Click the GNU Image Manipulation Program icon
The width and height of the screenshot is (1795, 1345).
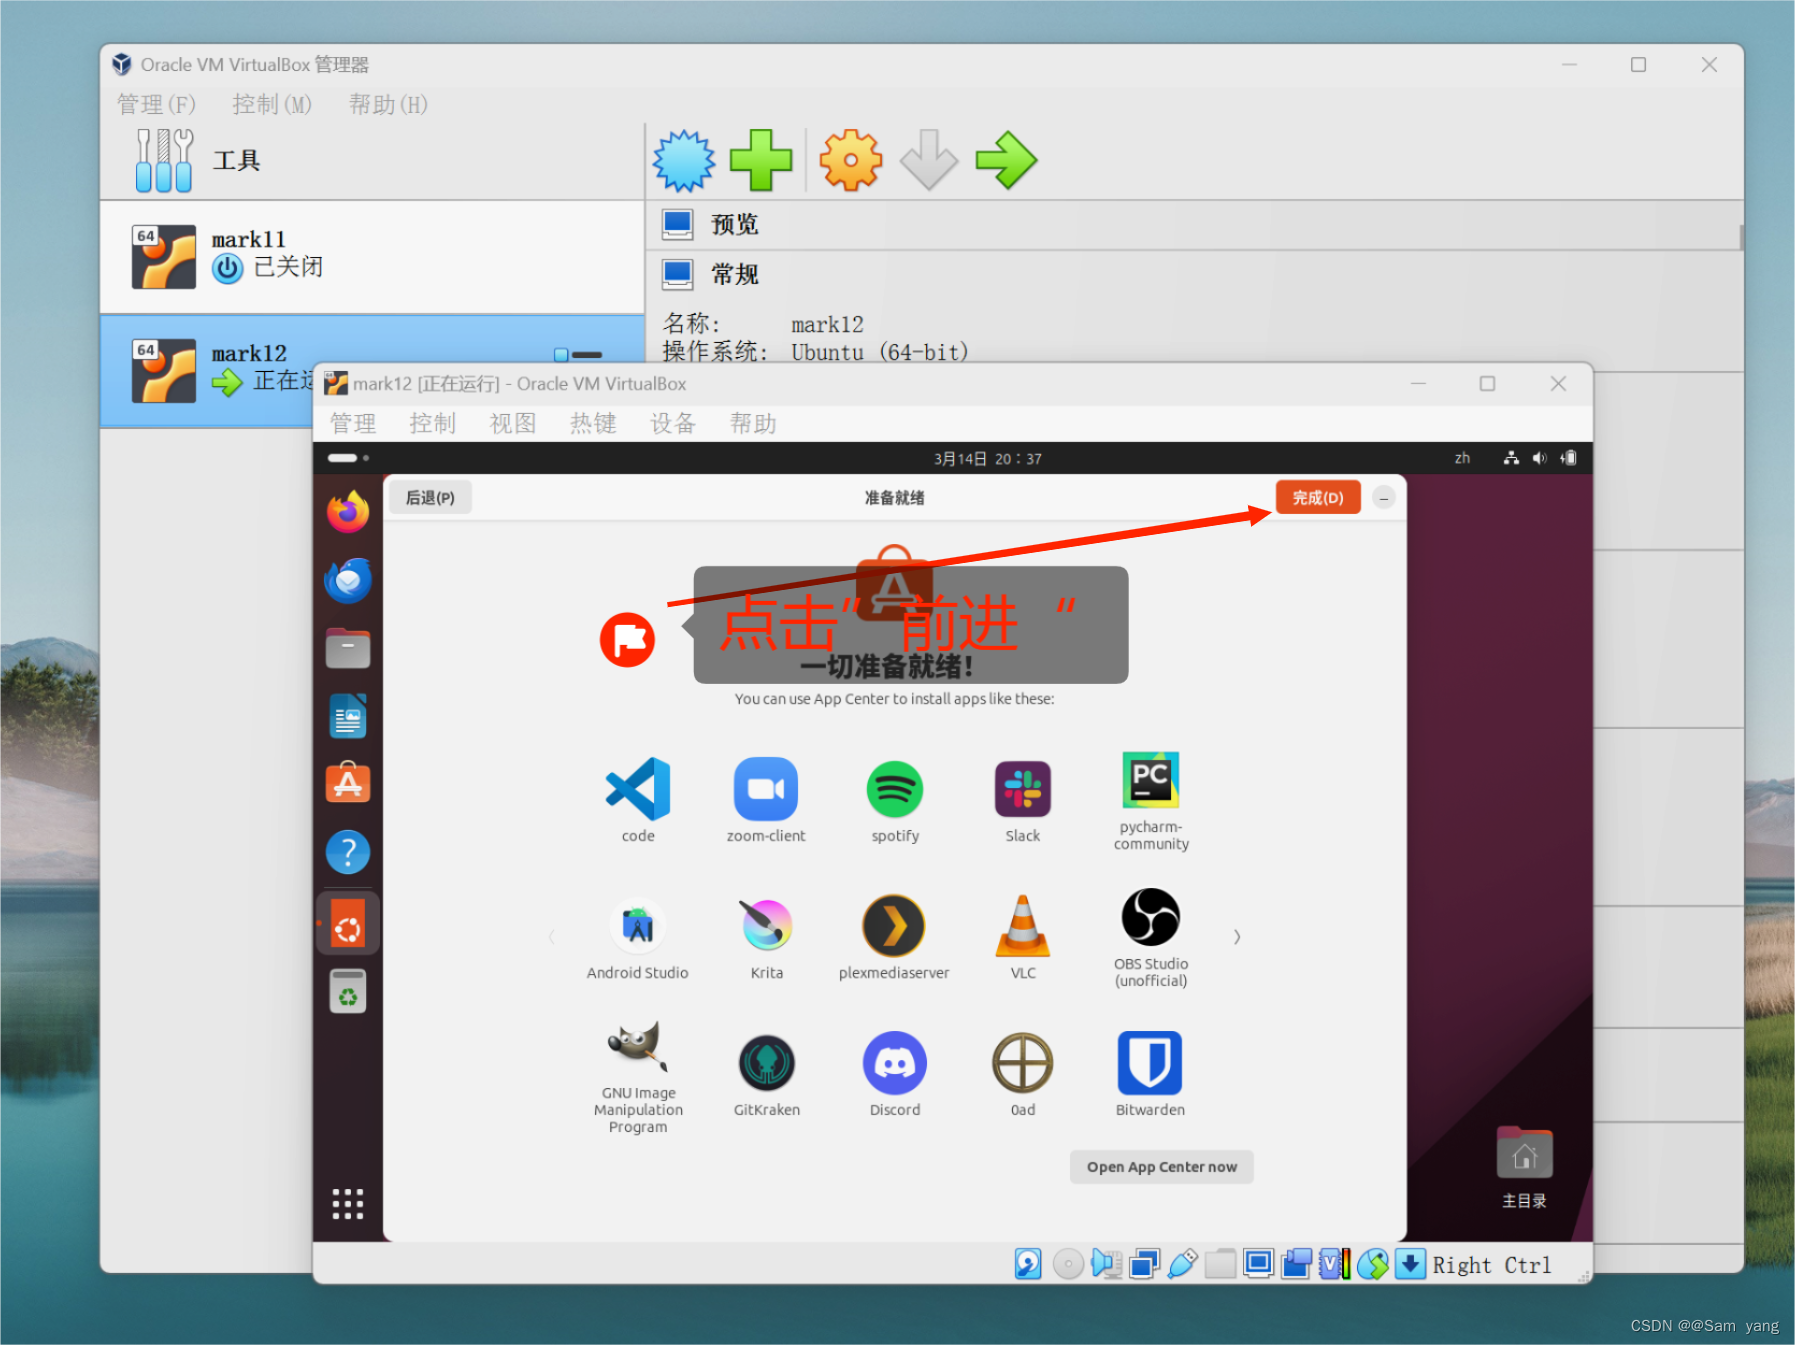(638, 1047)
